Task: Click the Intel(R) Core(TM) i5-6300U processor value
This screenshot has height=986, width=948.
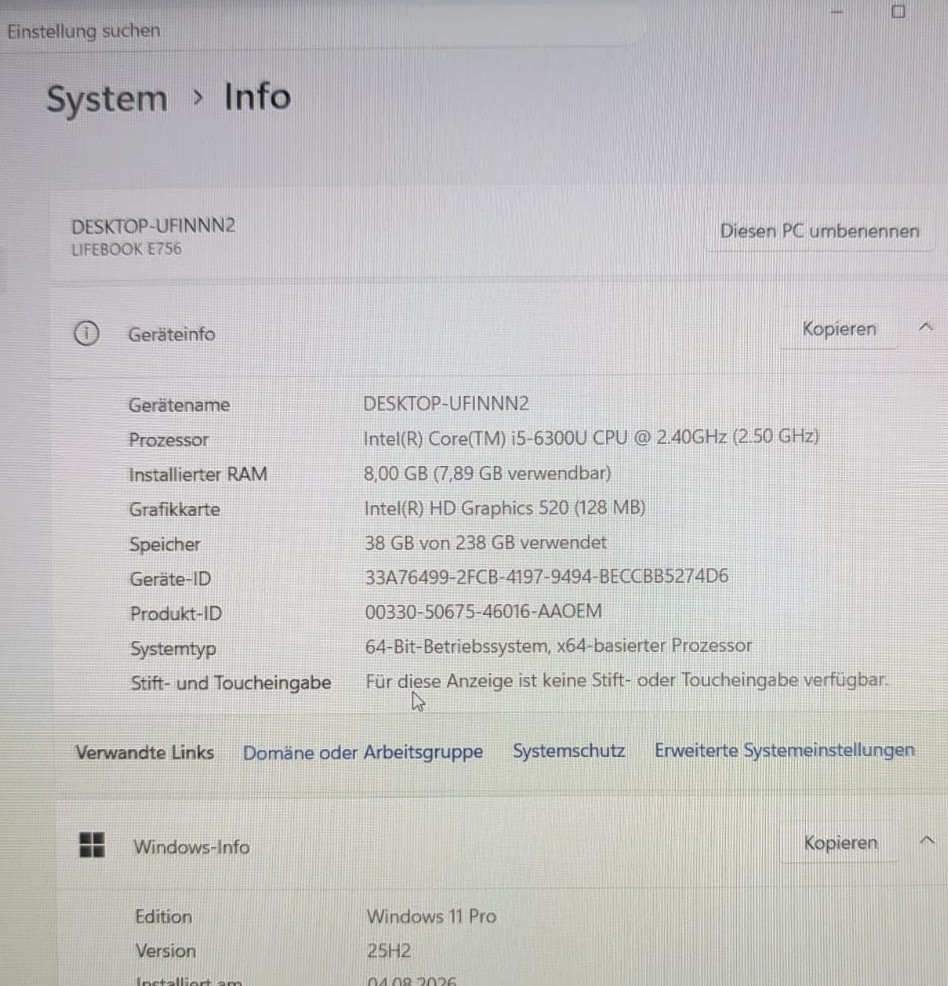Action: pos(591,437)
